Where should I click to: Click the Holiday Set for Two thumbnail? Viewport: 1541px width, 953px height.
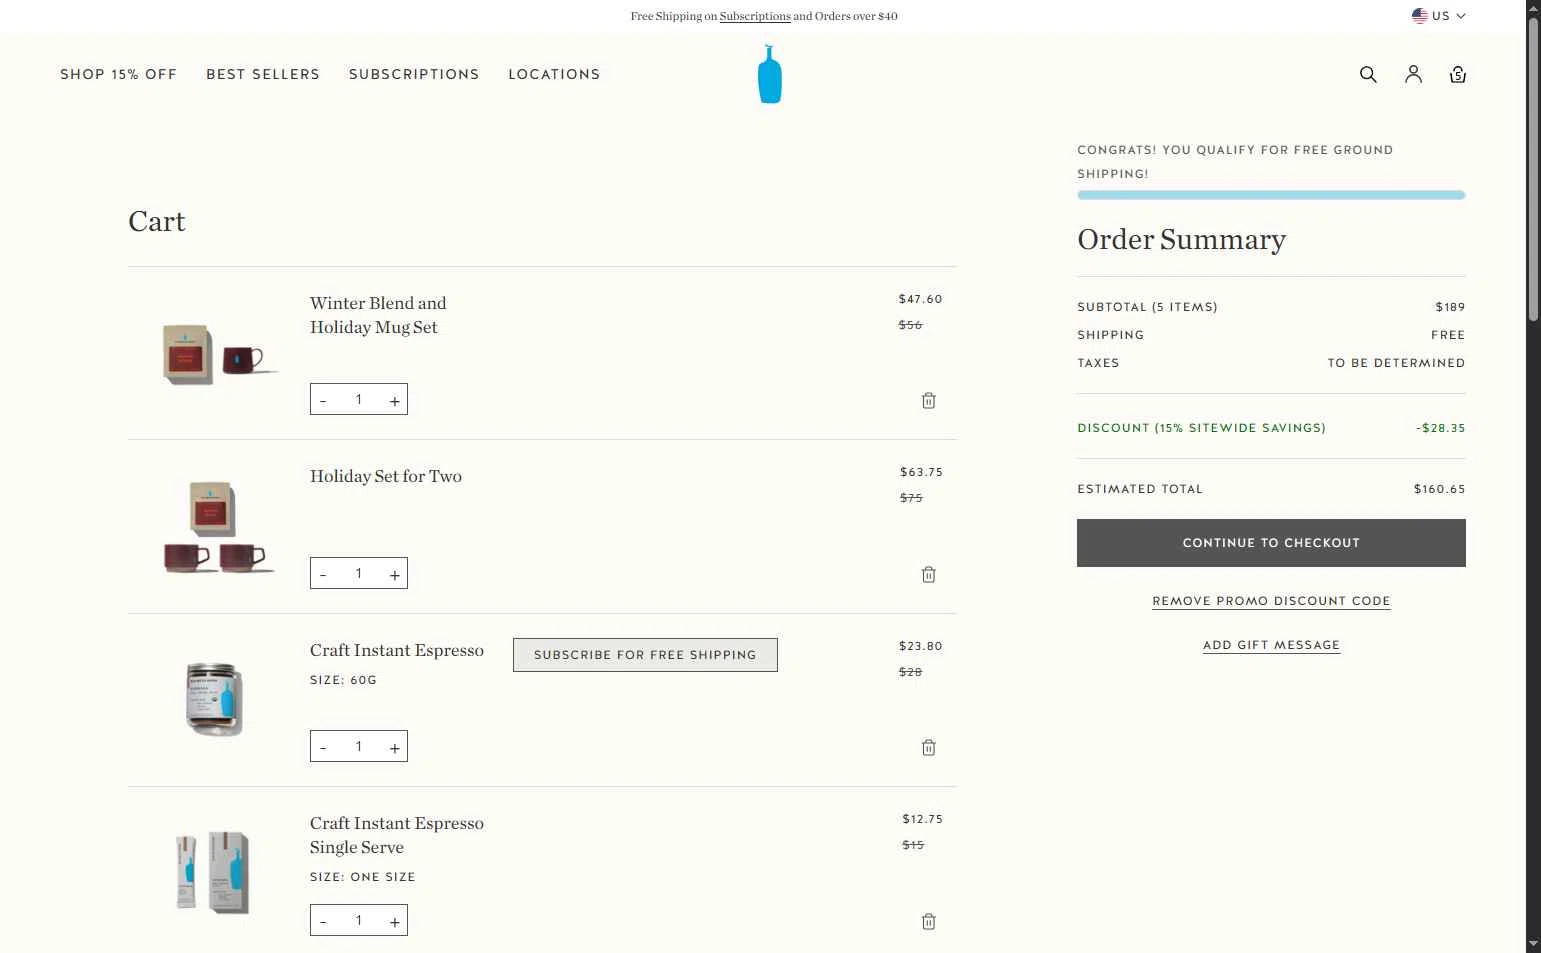(x=219, y=527)
